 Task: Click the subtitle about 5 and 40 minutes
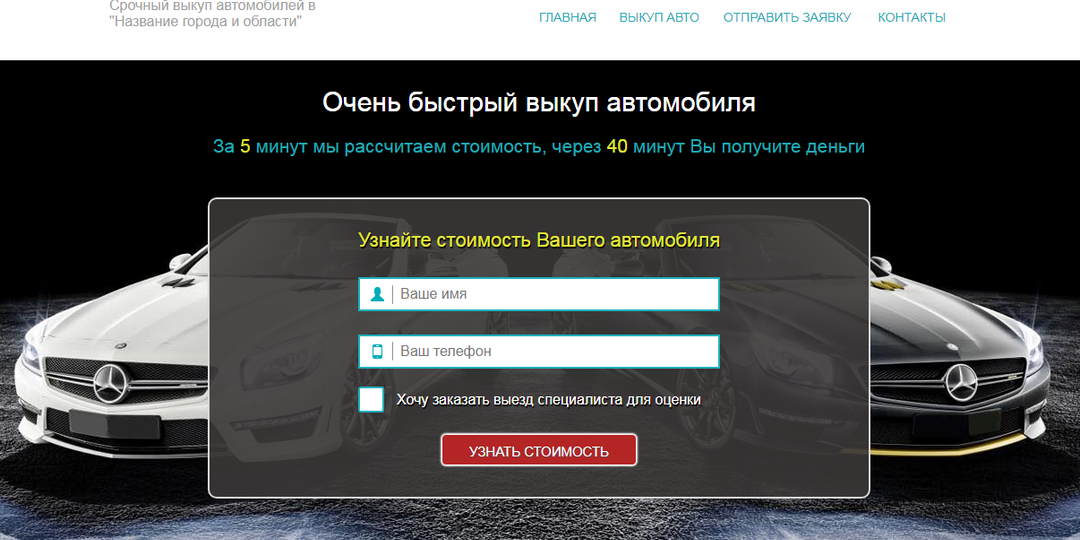[x=539, y=147]
